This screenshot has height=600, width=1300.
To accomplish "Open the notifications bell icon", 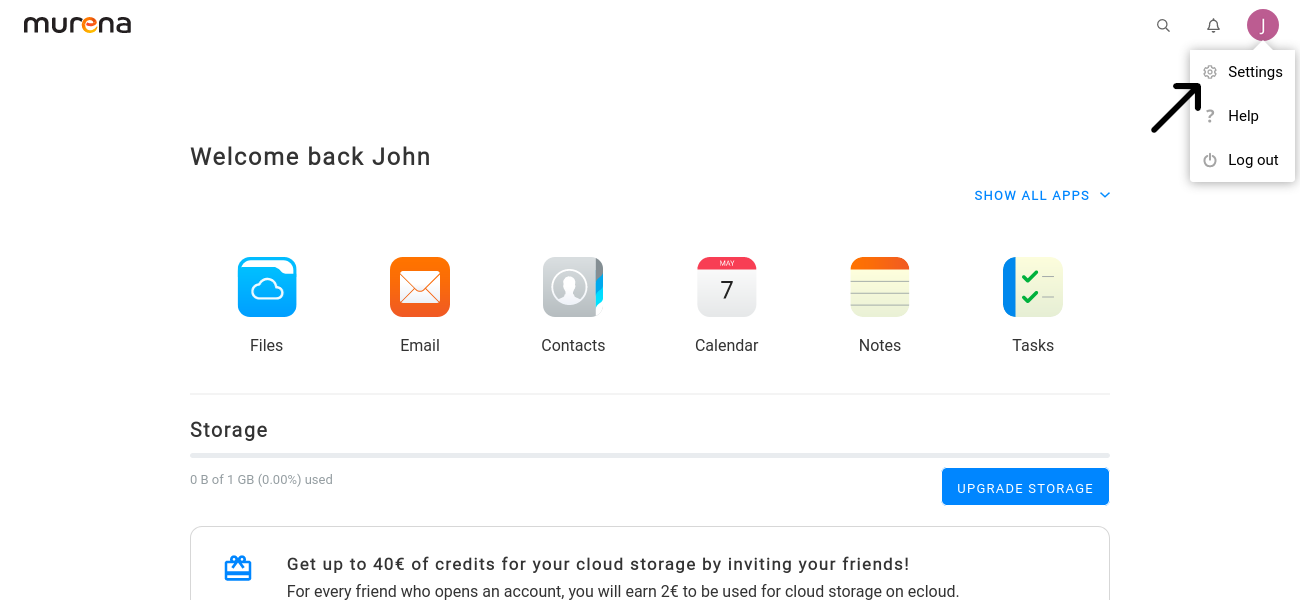I will click(x=1213, y=25).
